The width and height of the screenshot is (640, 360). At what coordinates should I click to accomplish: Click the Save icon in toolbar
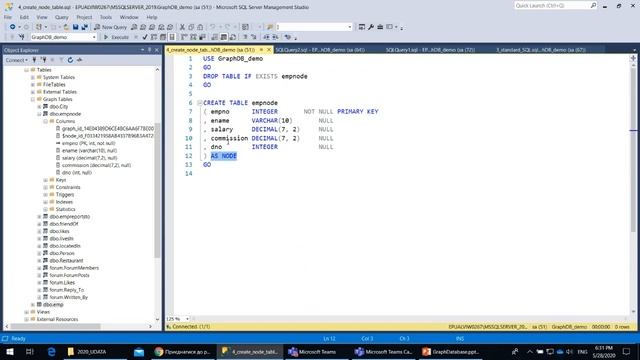click(76, 27)
